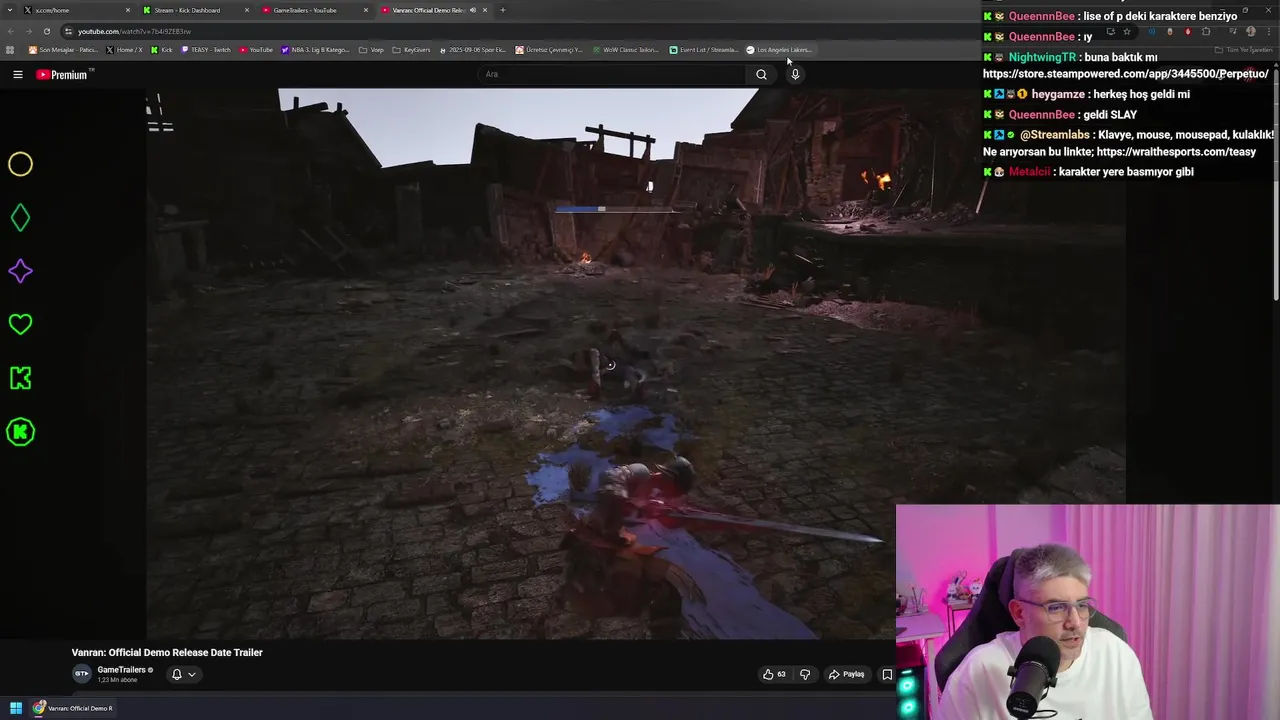Like the video showing 63 likes

pos(774,674)
